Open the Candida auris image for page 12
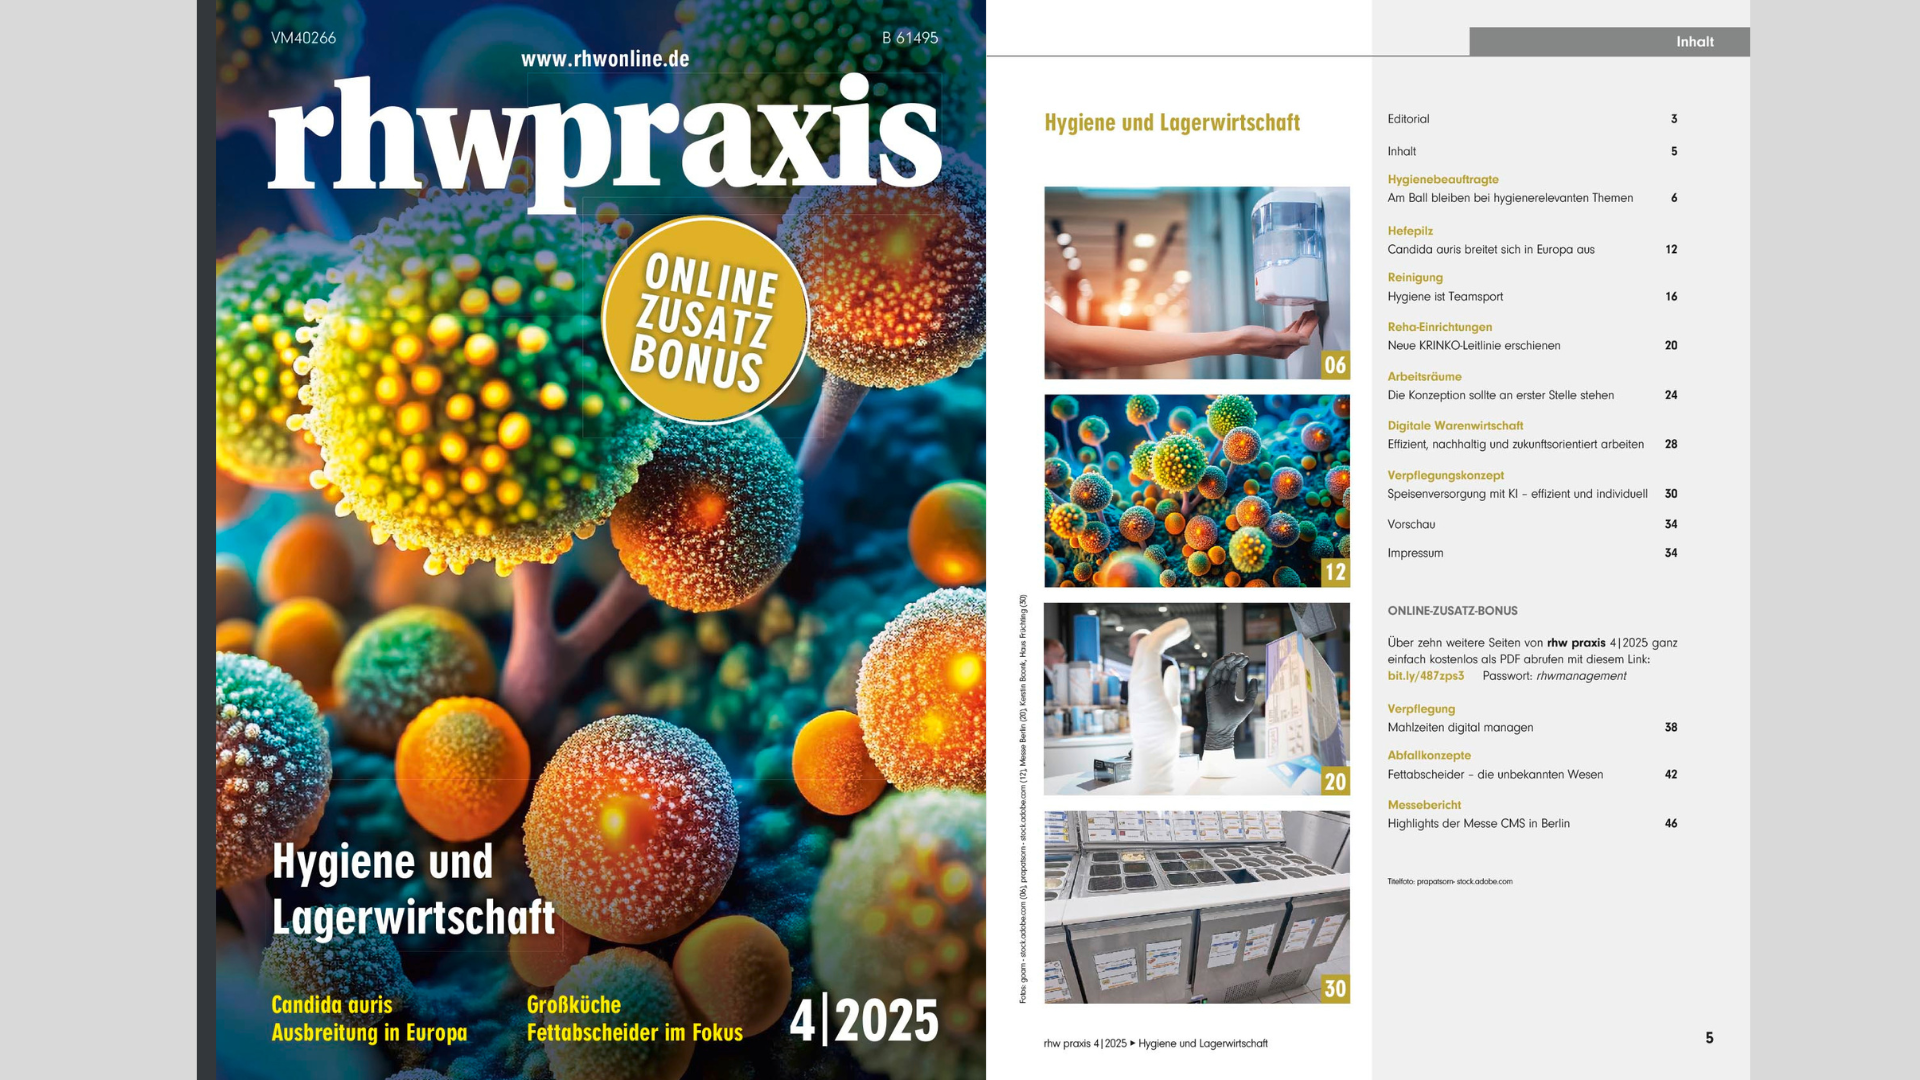Screen dimensions: 1920x1080 click(1196, 489)
